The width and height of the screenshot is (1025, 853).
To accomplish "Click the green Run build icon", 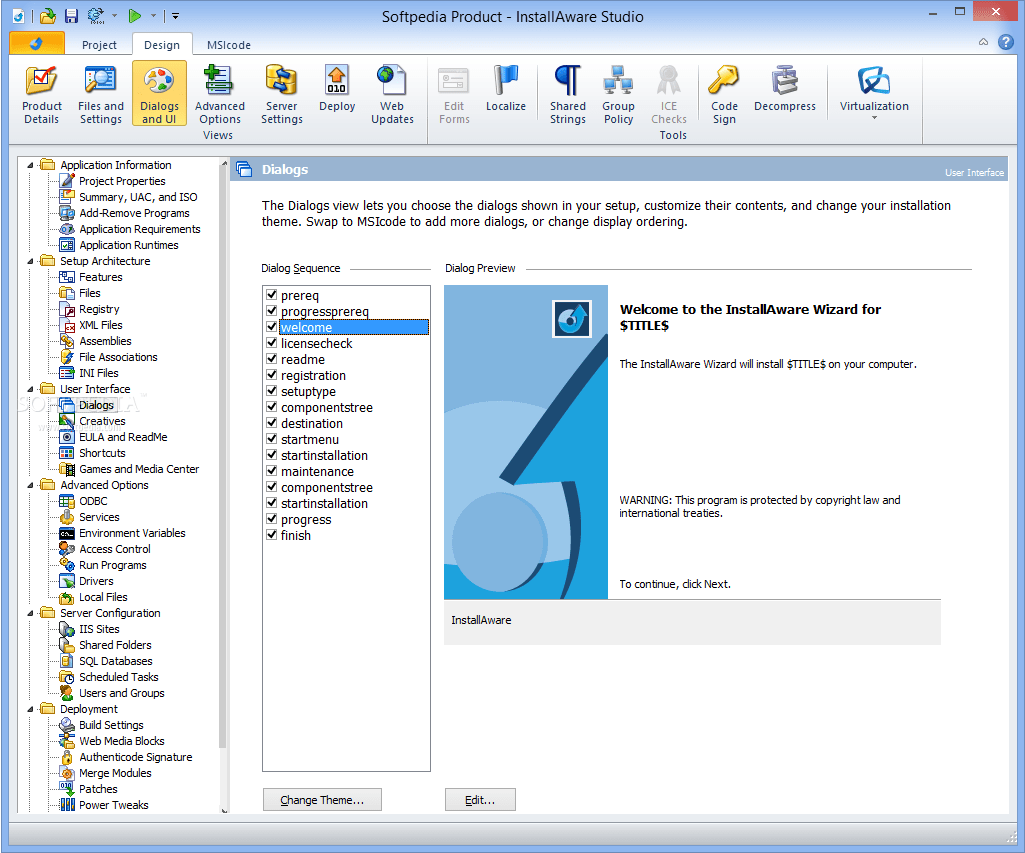I will [135, 16].
